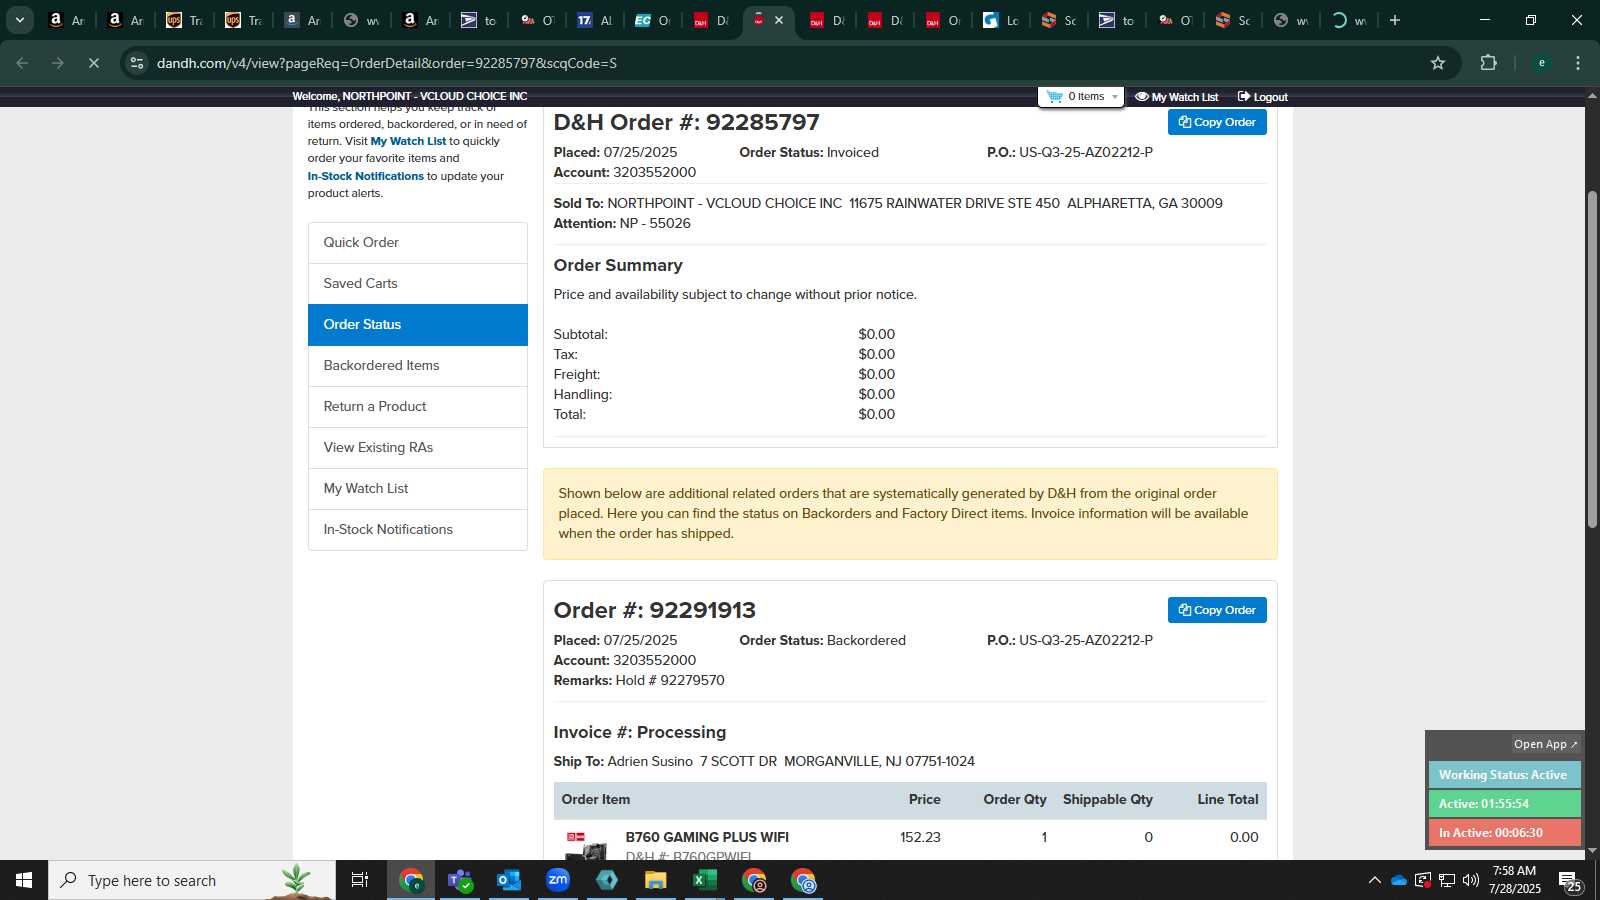Open My Watch List sidebar item
The image size is (1600, 900).
coord(418,489)
